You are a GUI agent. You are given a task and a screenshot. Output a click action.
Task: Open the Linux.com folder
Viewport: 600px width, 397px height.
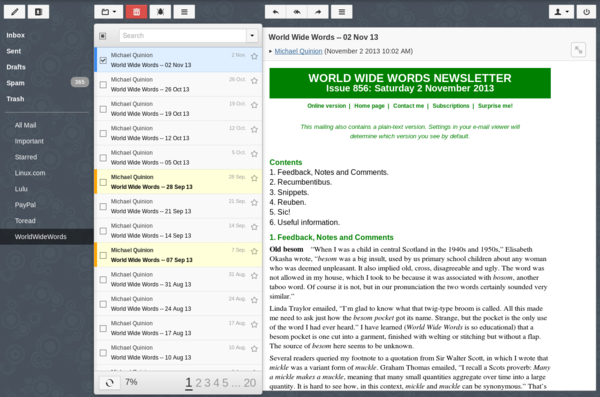click(x=30, y=173)
